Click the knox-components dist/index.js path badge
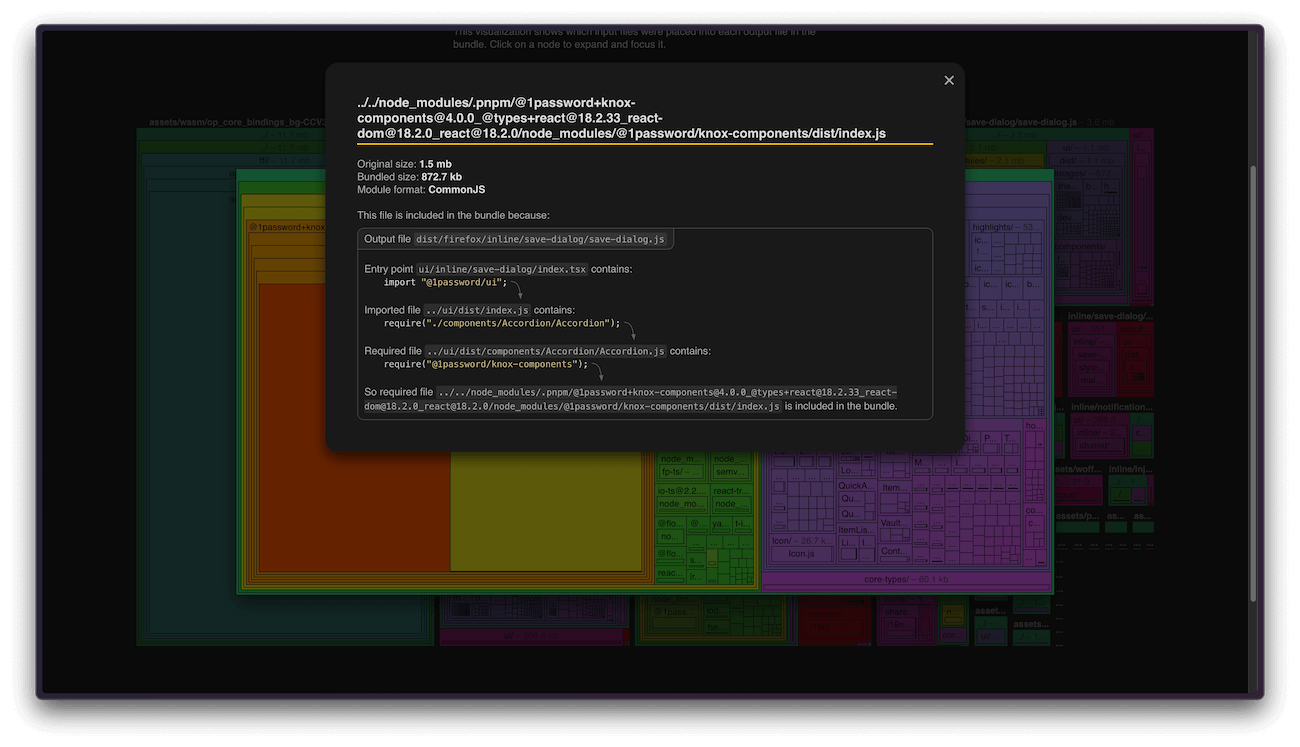Viewport: 1300px width, 747px height. (x=630, y=398)
